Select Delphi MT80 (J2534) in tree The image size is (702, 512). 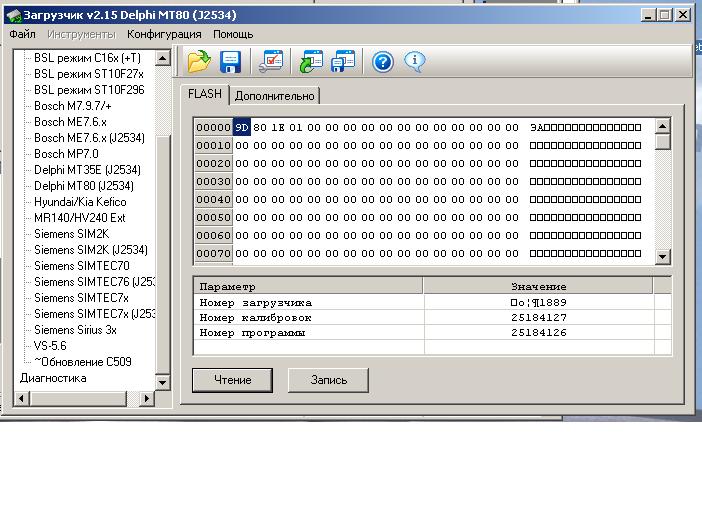click(x=84, y=186)
